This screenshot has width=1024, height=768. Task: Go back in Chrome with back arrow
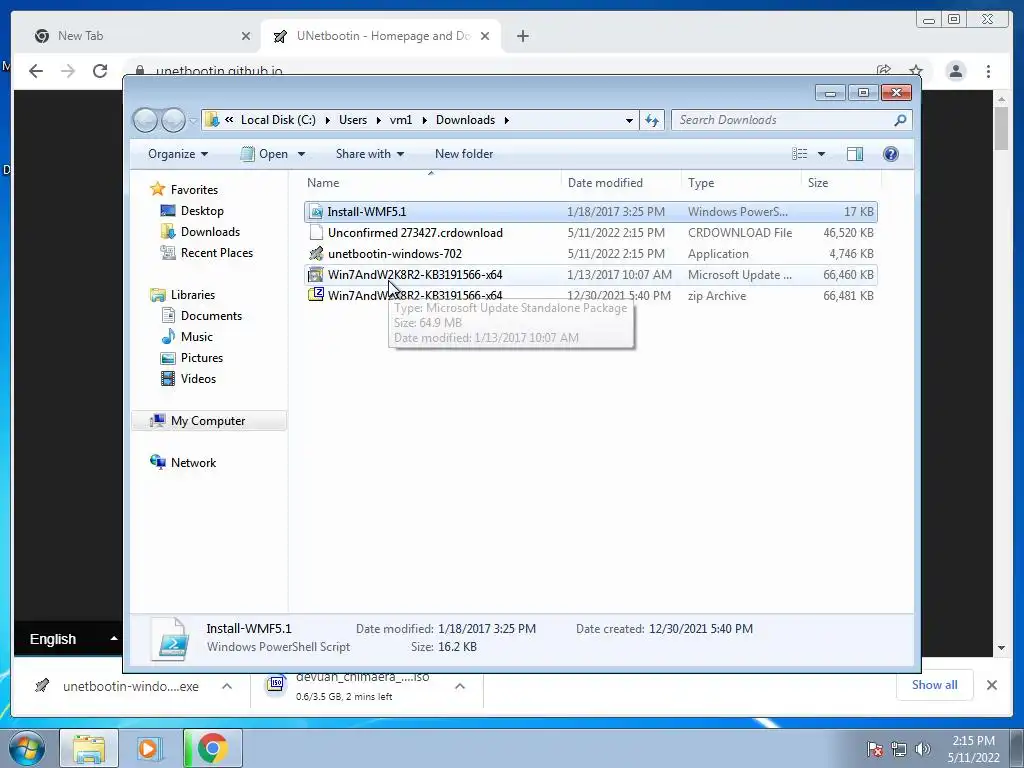[36, 71]
